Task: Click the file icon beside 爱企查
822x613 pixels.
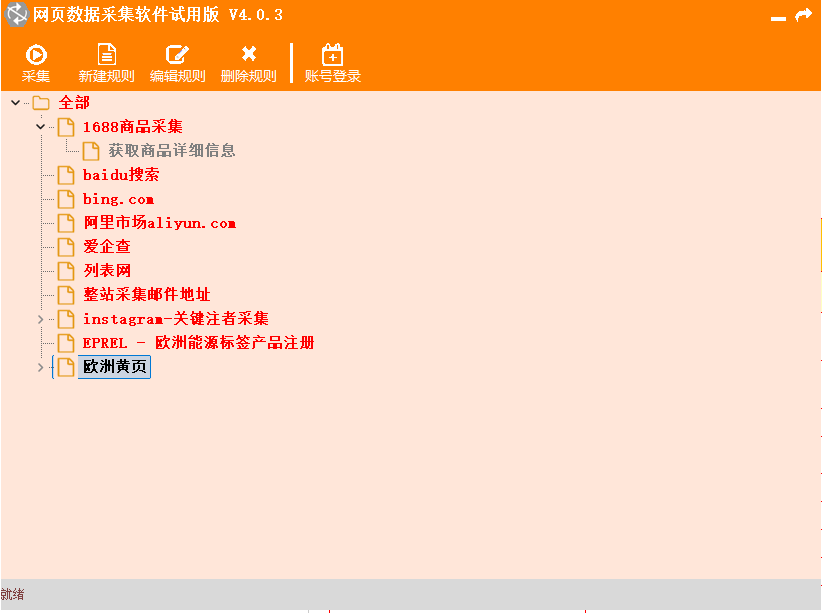Action: [66, 247]
